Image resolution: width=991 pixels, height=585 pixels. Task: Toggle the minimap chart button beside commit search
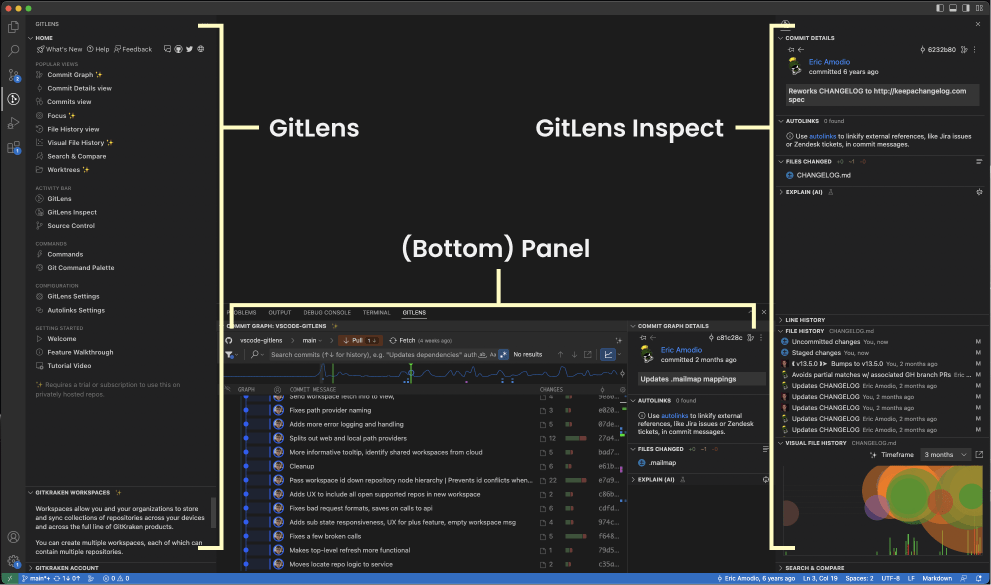607,355
